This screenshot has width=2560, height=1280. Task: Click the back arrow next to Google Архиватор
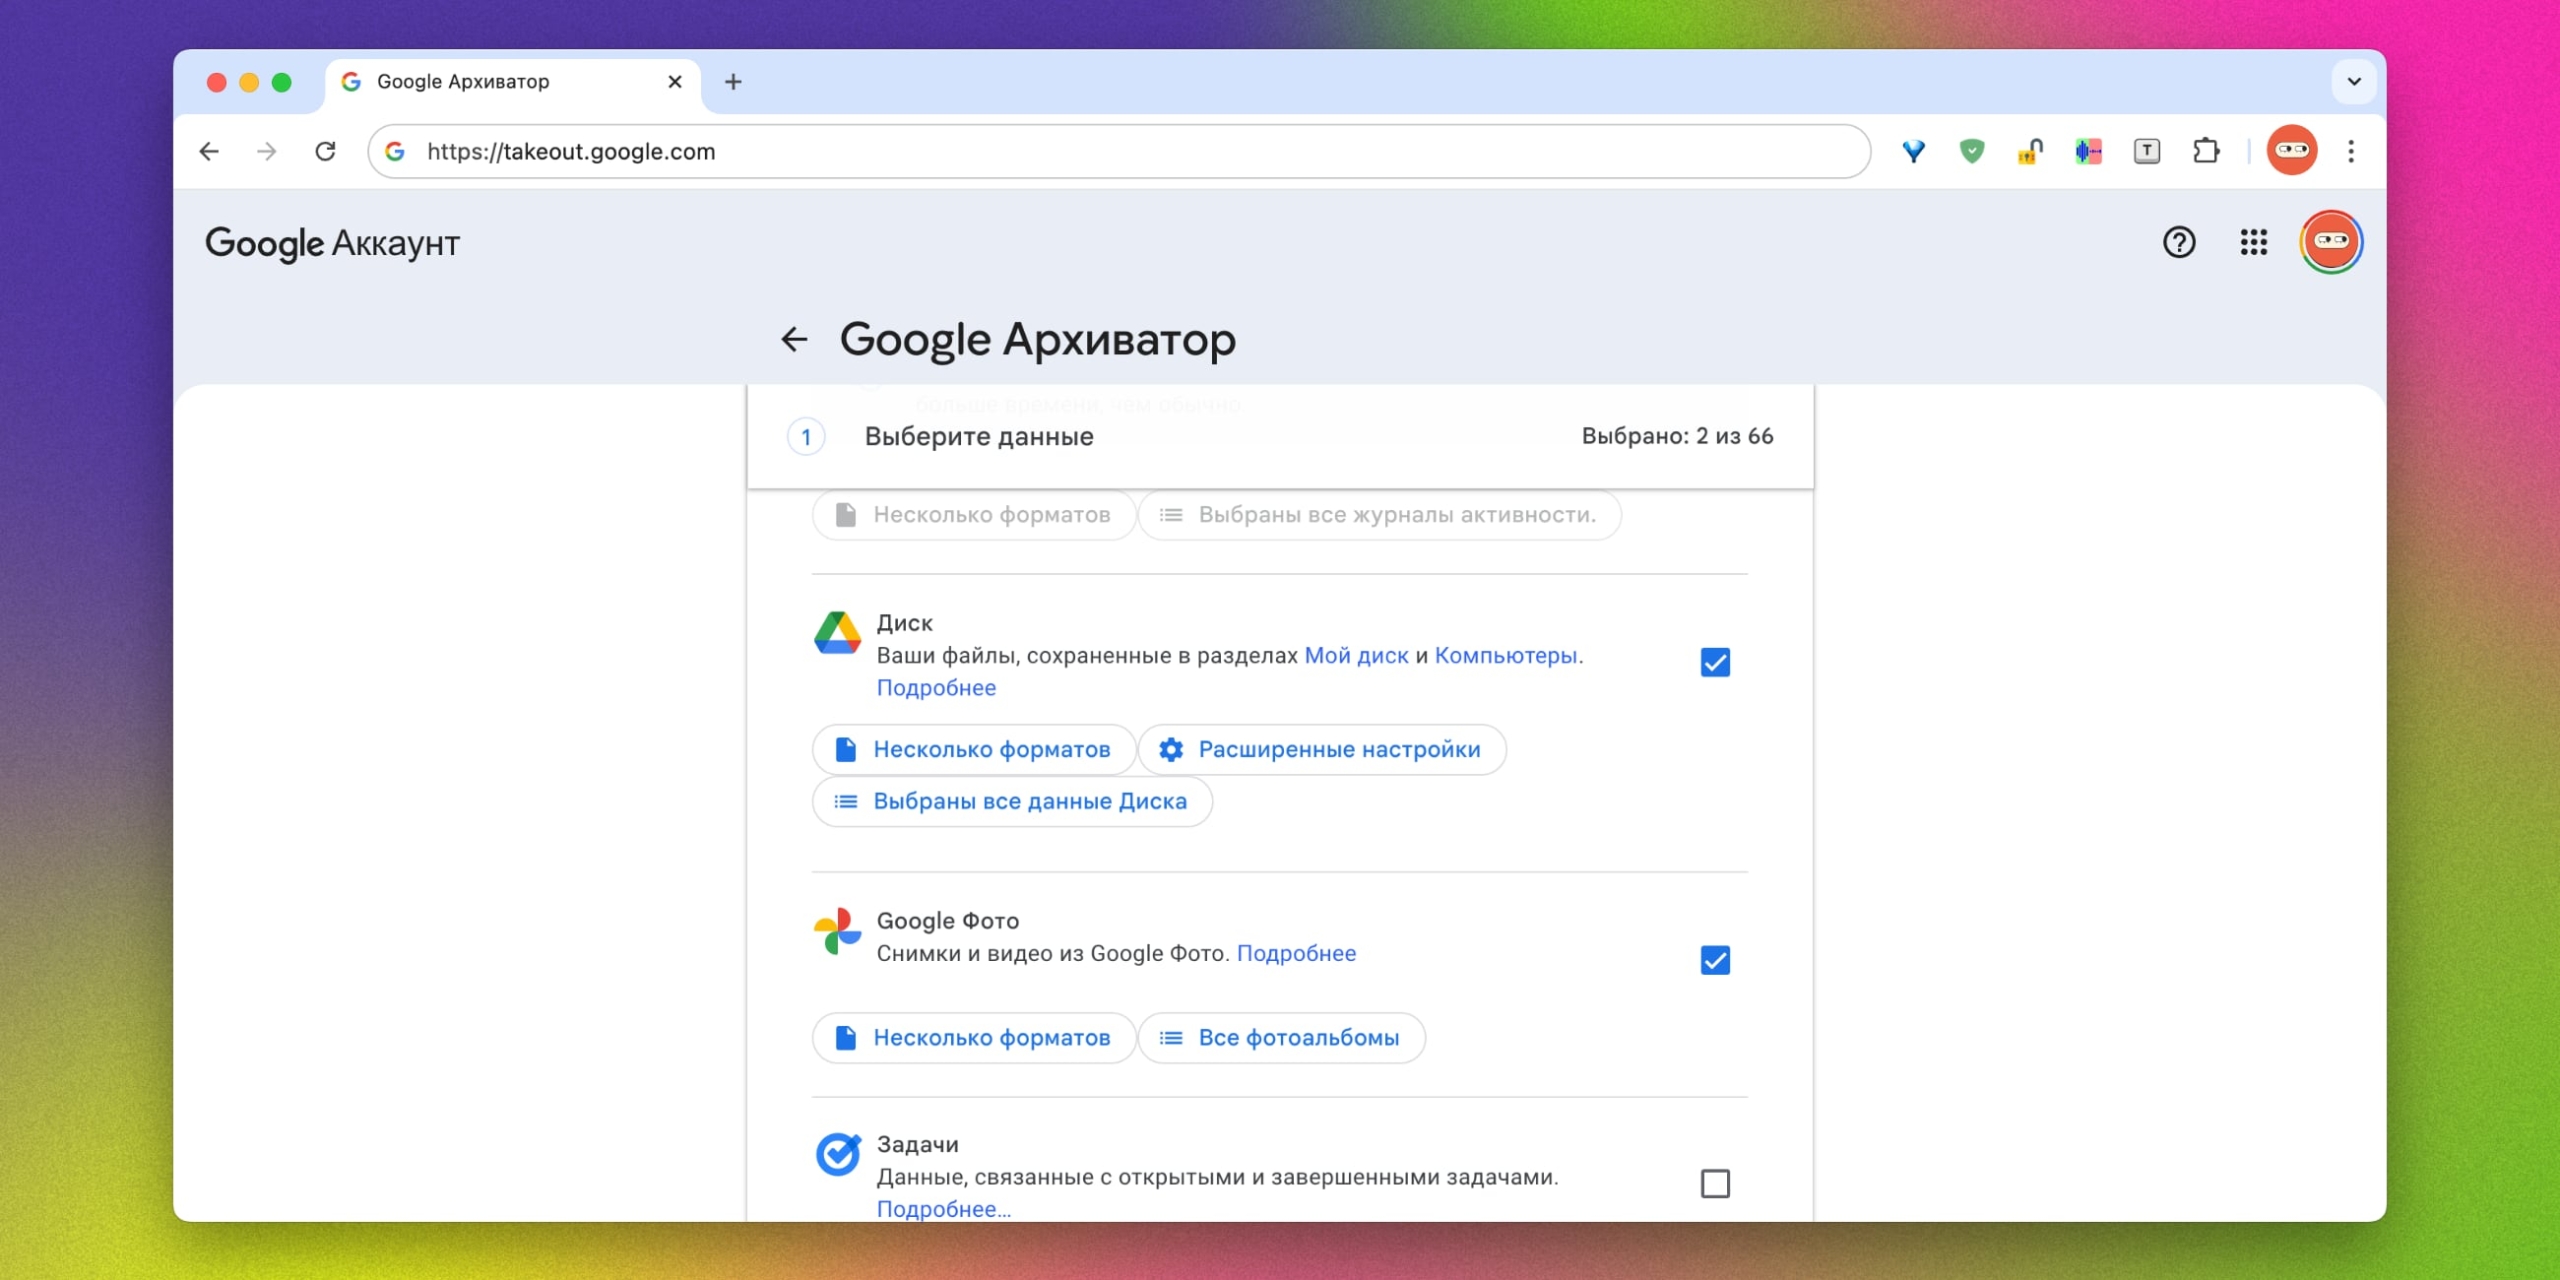click(x=795, y=339)
